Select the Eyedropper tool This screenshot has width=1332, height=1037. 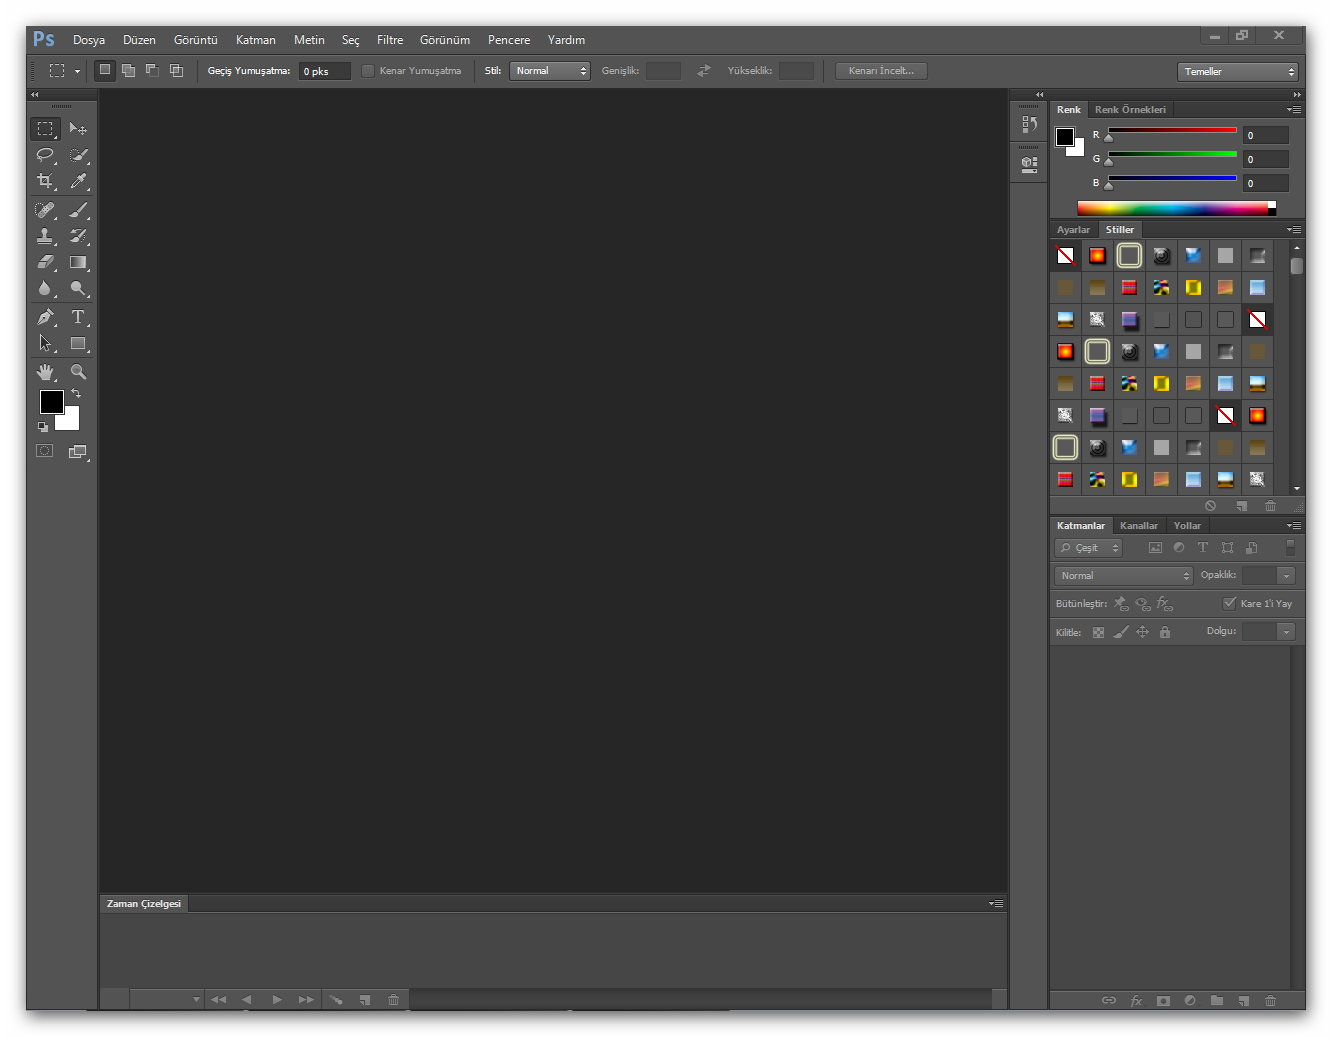point(78,181)
